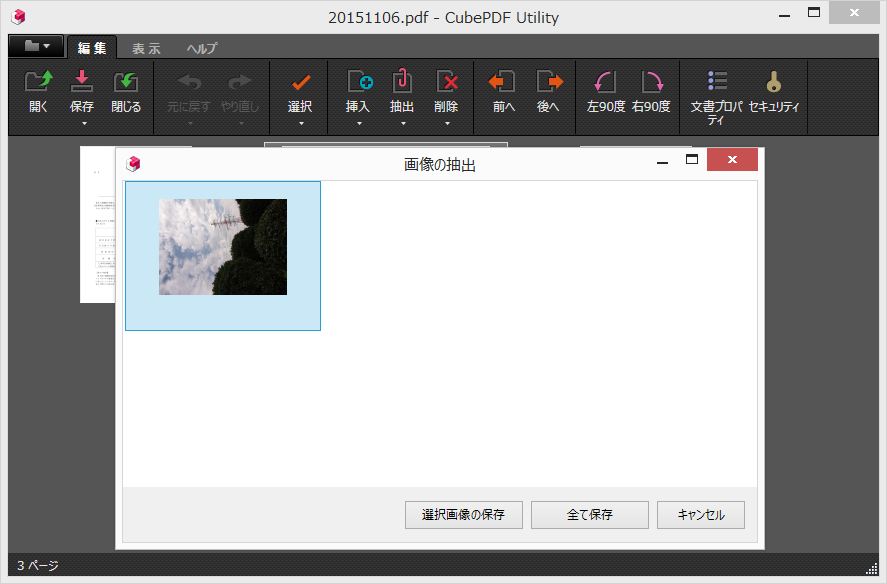The image size is (887, 584).
Task: Expand the Extract (抽出) dropdown arrow
Action: pyautogui.click(x=403, y=123)
